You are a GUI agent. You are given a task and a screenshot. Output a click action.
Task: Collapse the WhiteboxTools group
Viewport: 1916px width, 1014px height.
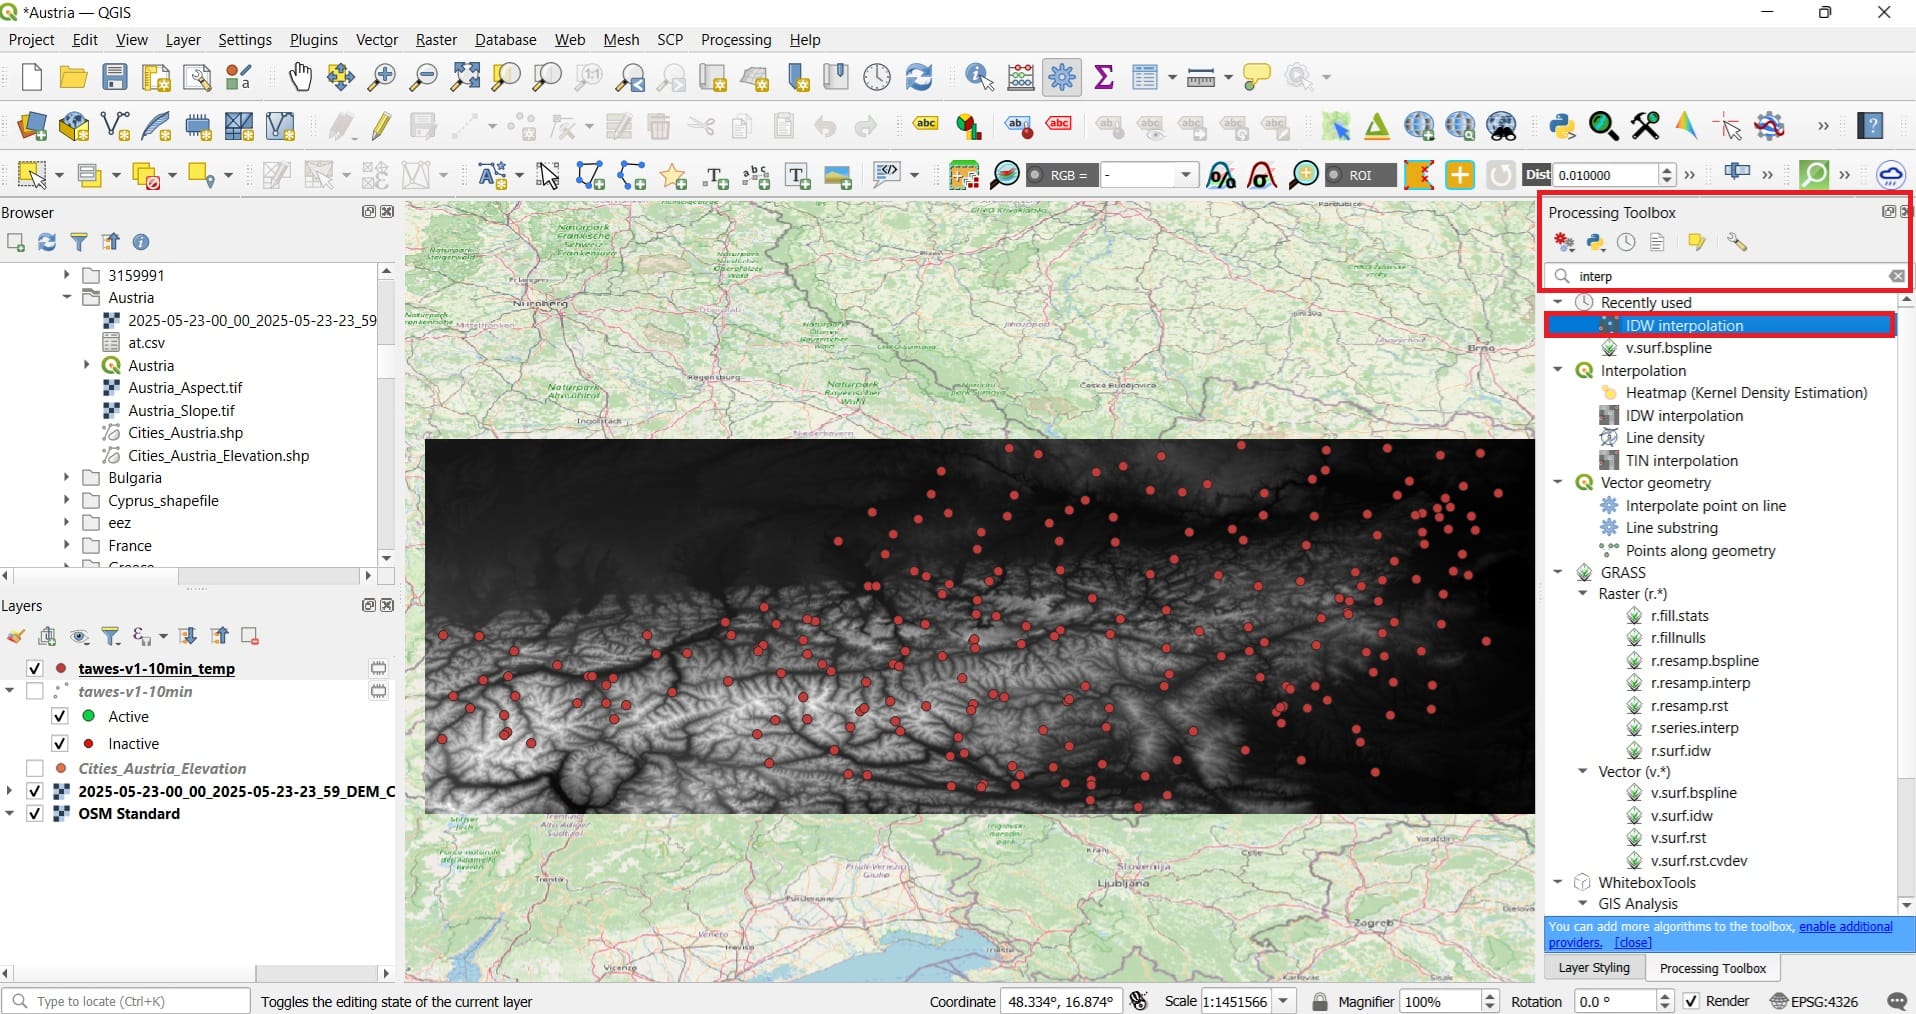1558,882
